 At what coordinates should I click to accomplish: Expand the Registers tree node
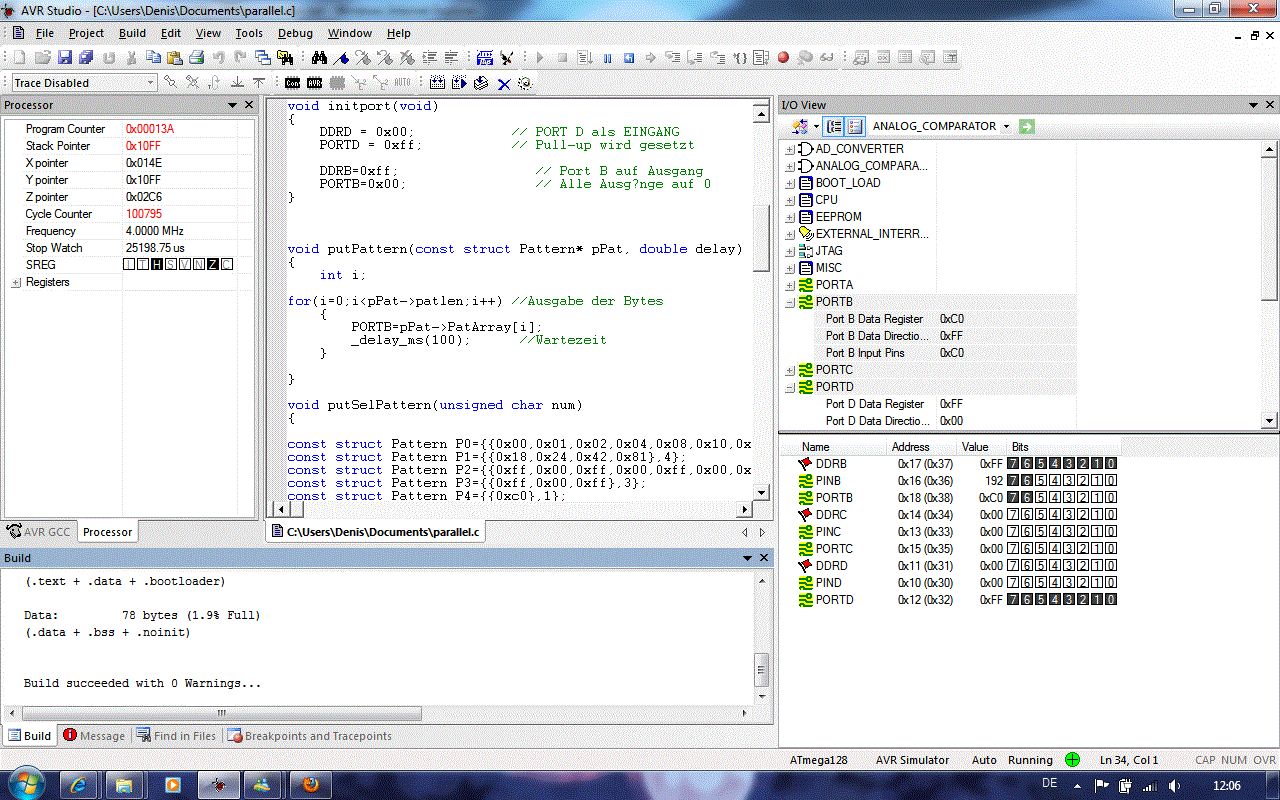coord(16,283)
